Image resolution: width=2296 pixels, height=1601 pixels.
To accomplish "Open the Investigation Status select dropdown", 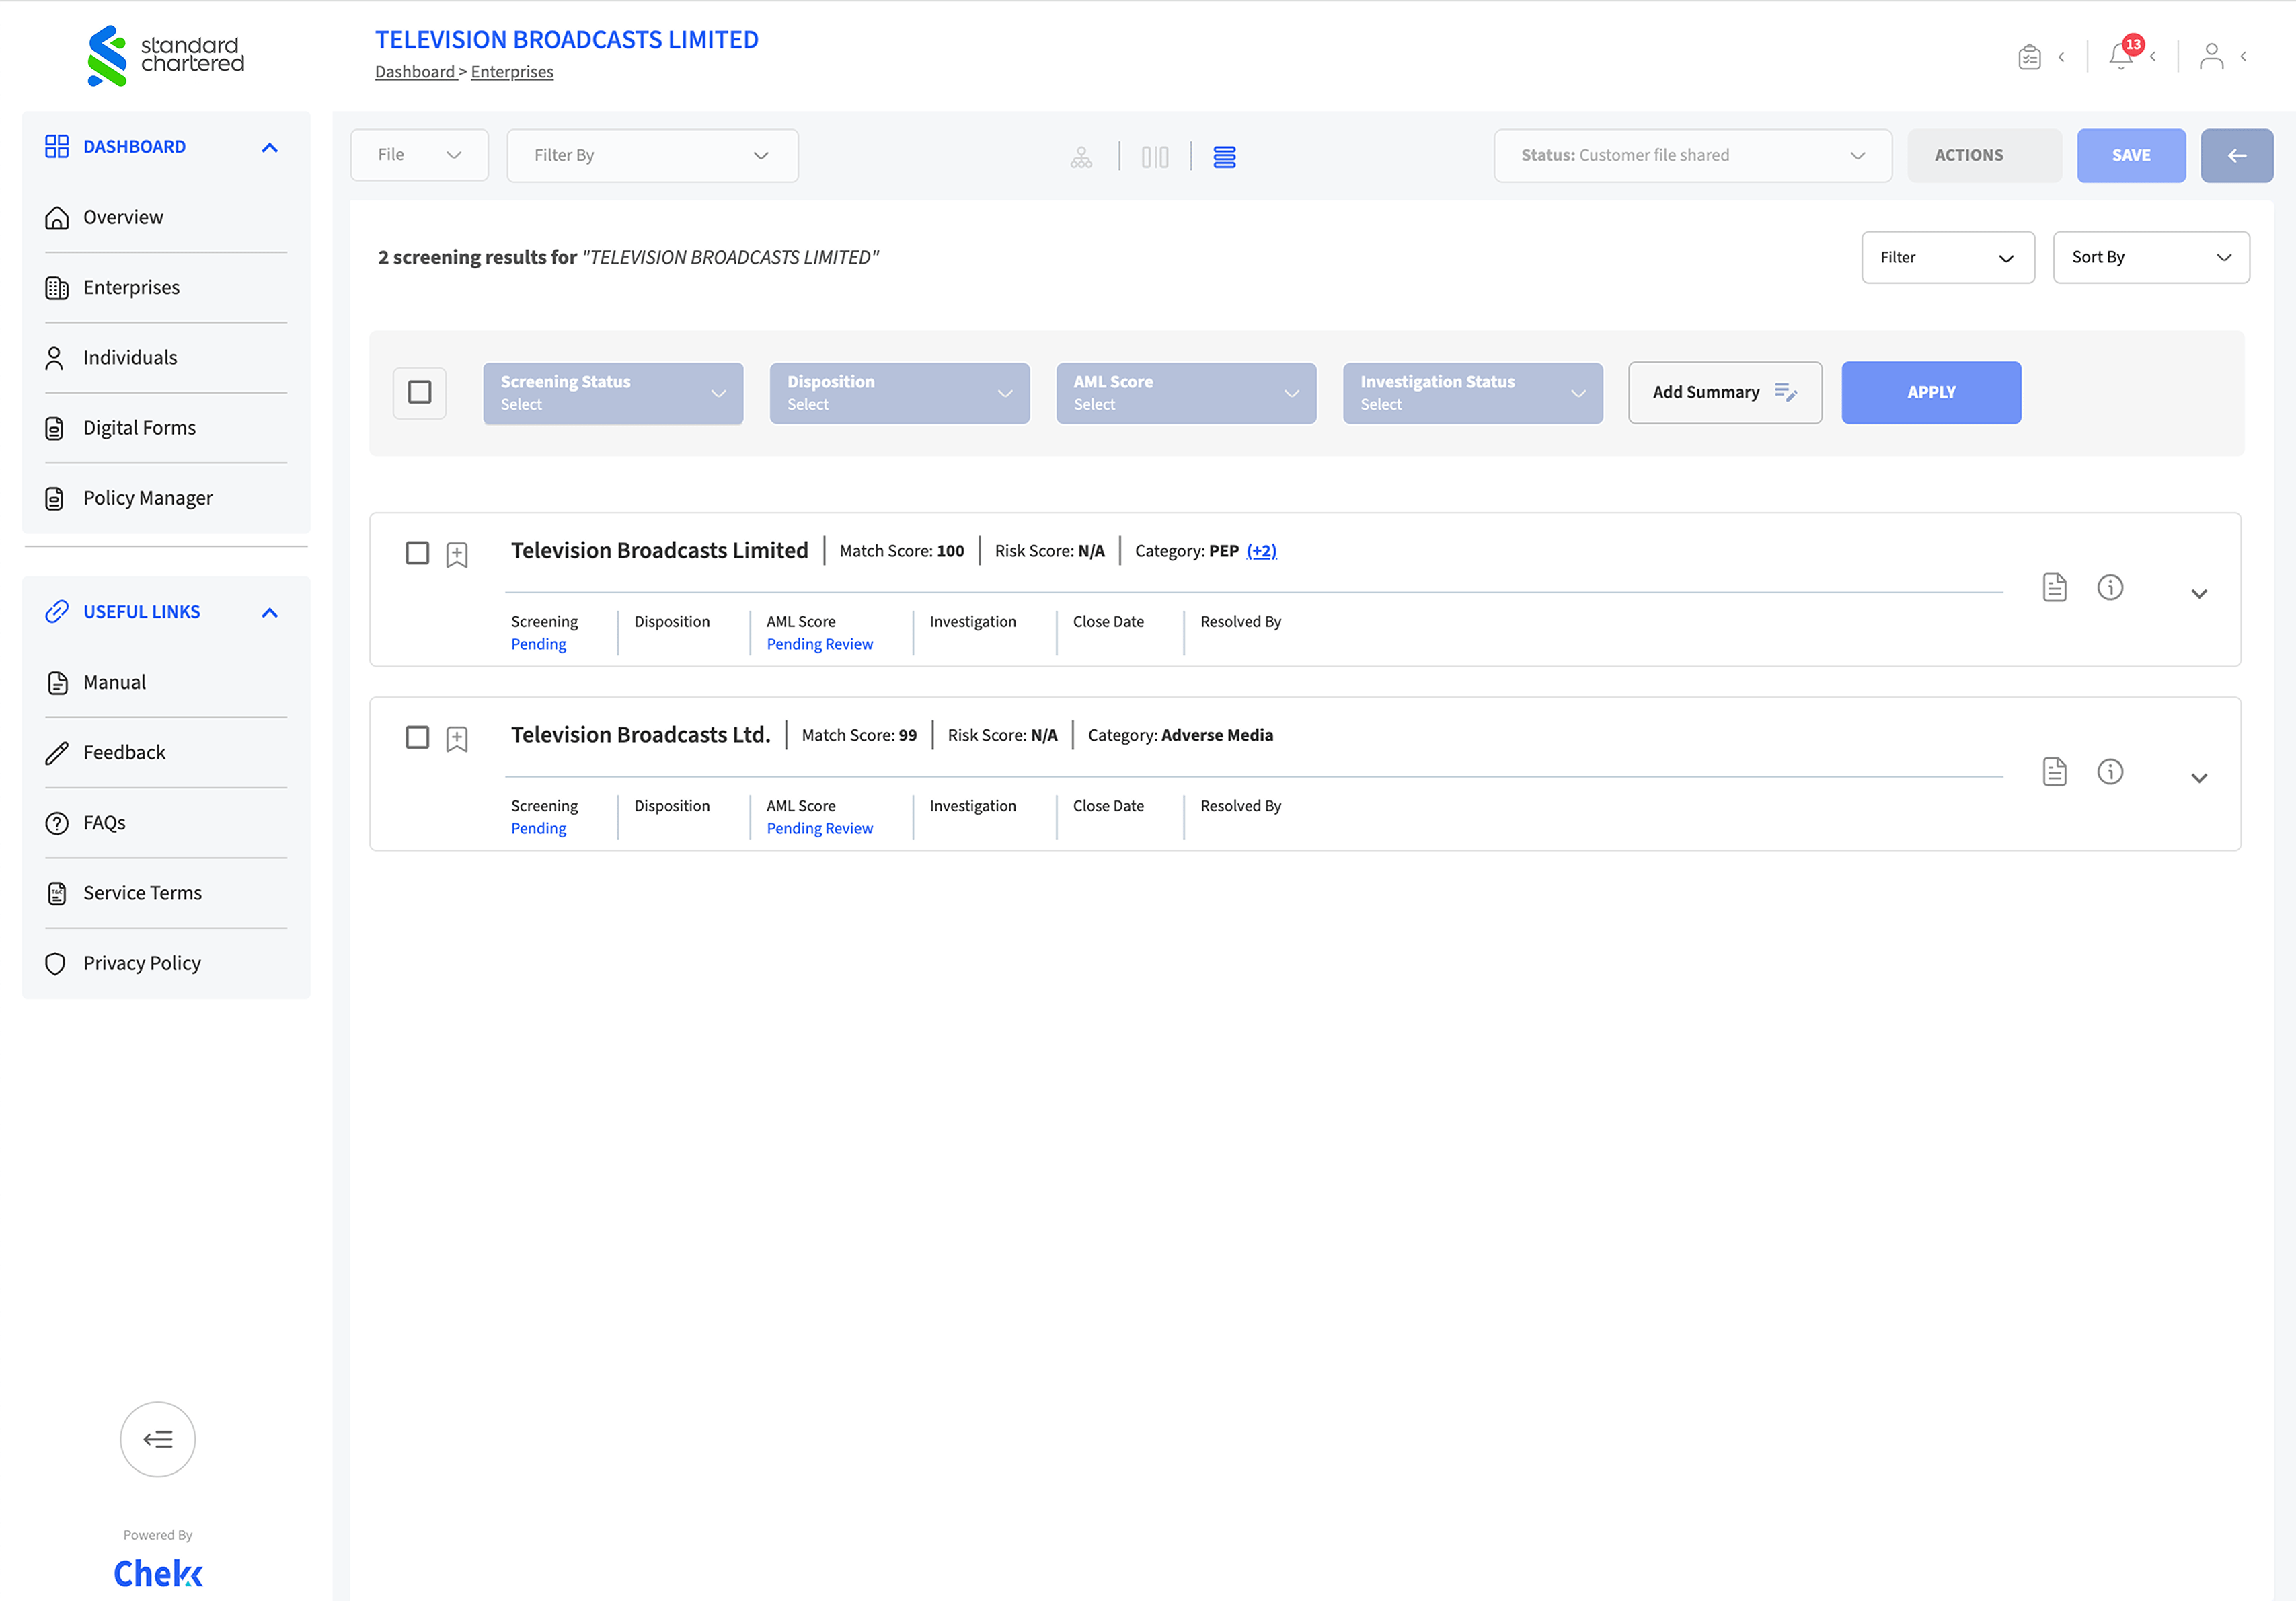I will pyautogui.click(x=1472, y=393).
